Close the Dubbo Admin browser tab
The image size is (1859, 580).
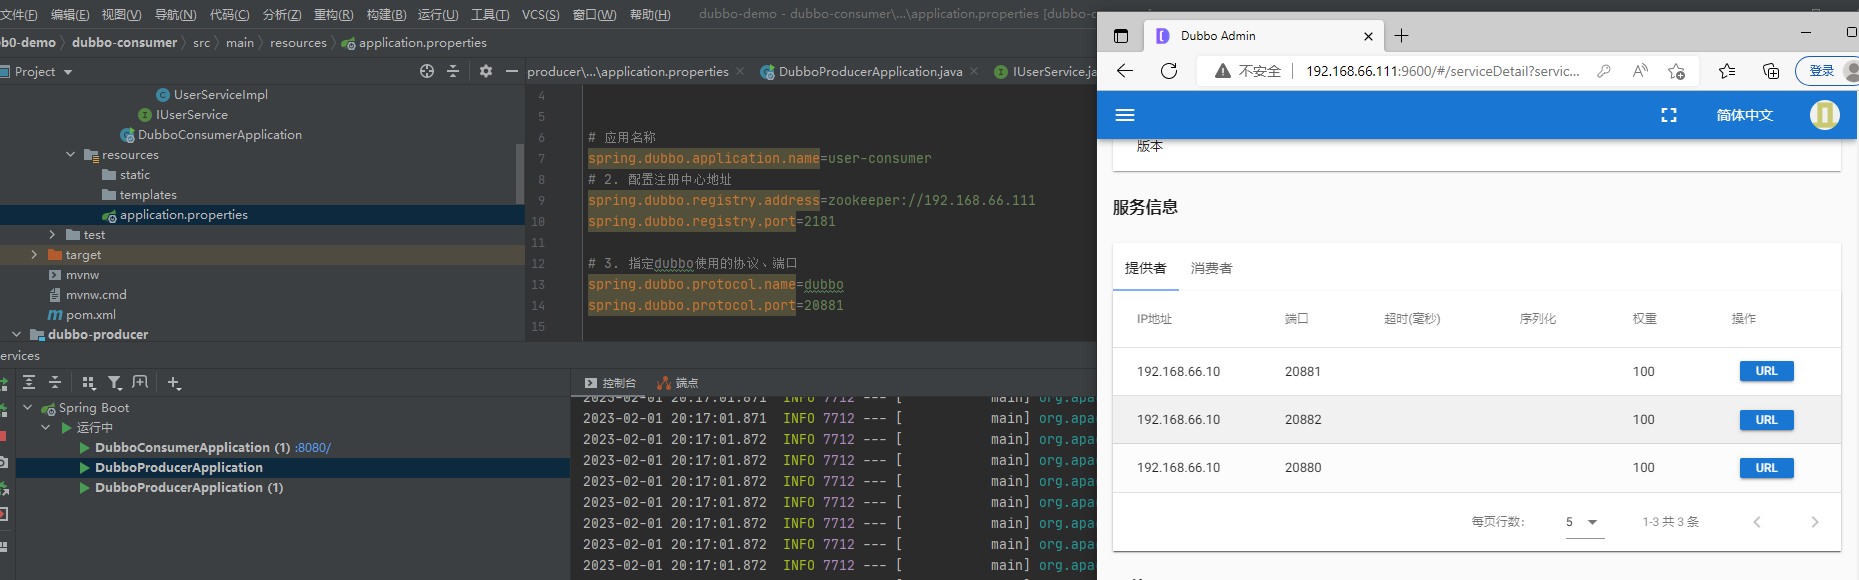1368,36
